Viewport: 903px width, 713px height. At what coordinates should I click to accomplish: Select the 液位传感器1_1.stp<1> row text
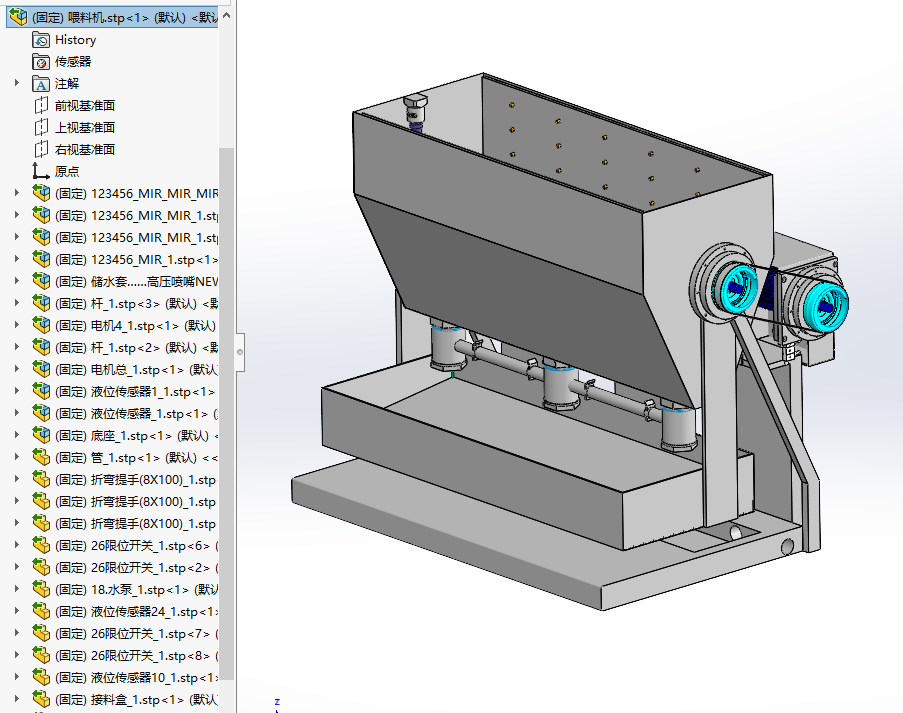tap(136, 392)
